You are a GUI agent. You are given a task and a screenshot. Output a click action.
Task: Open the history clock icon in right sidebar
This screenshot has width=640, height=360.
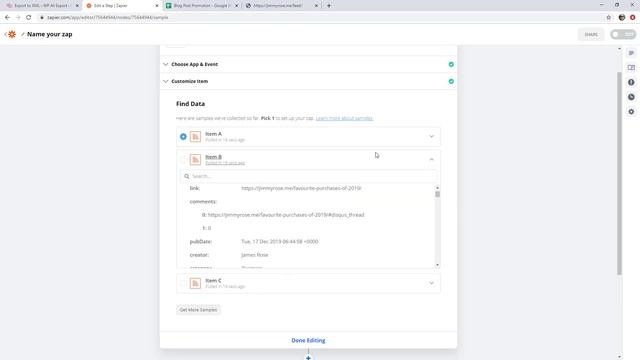click(x=631, y=97)
